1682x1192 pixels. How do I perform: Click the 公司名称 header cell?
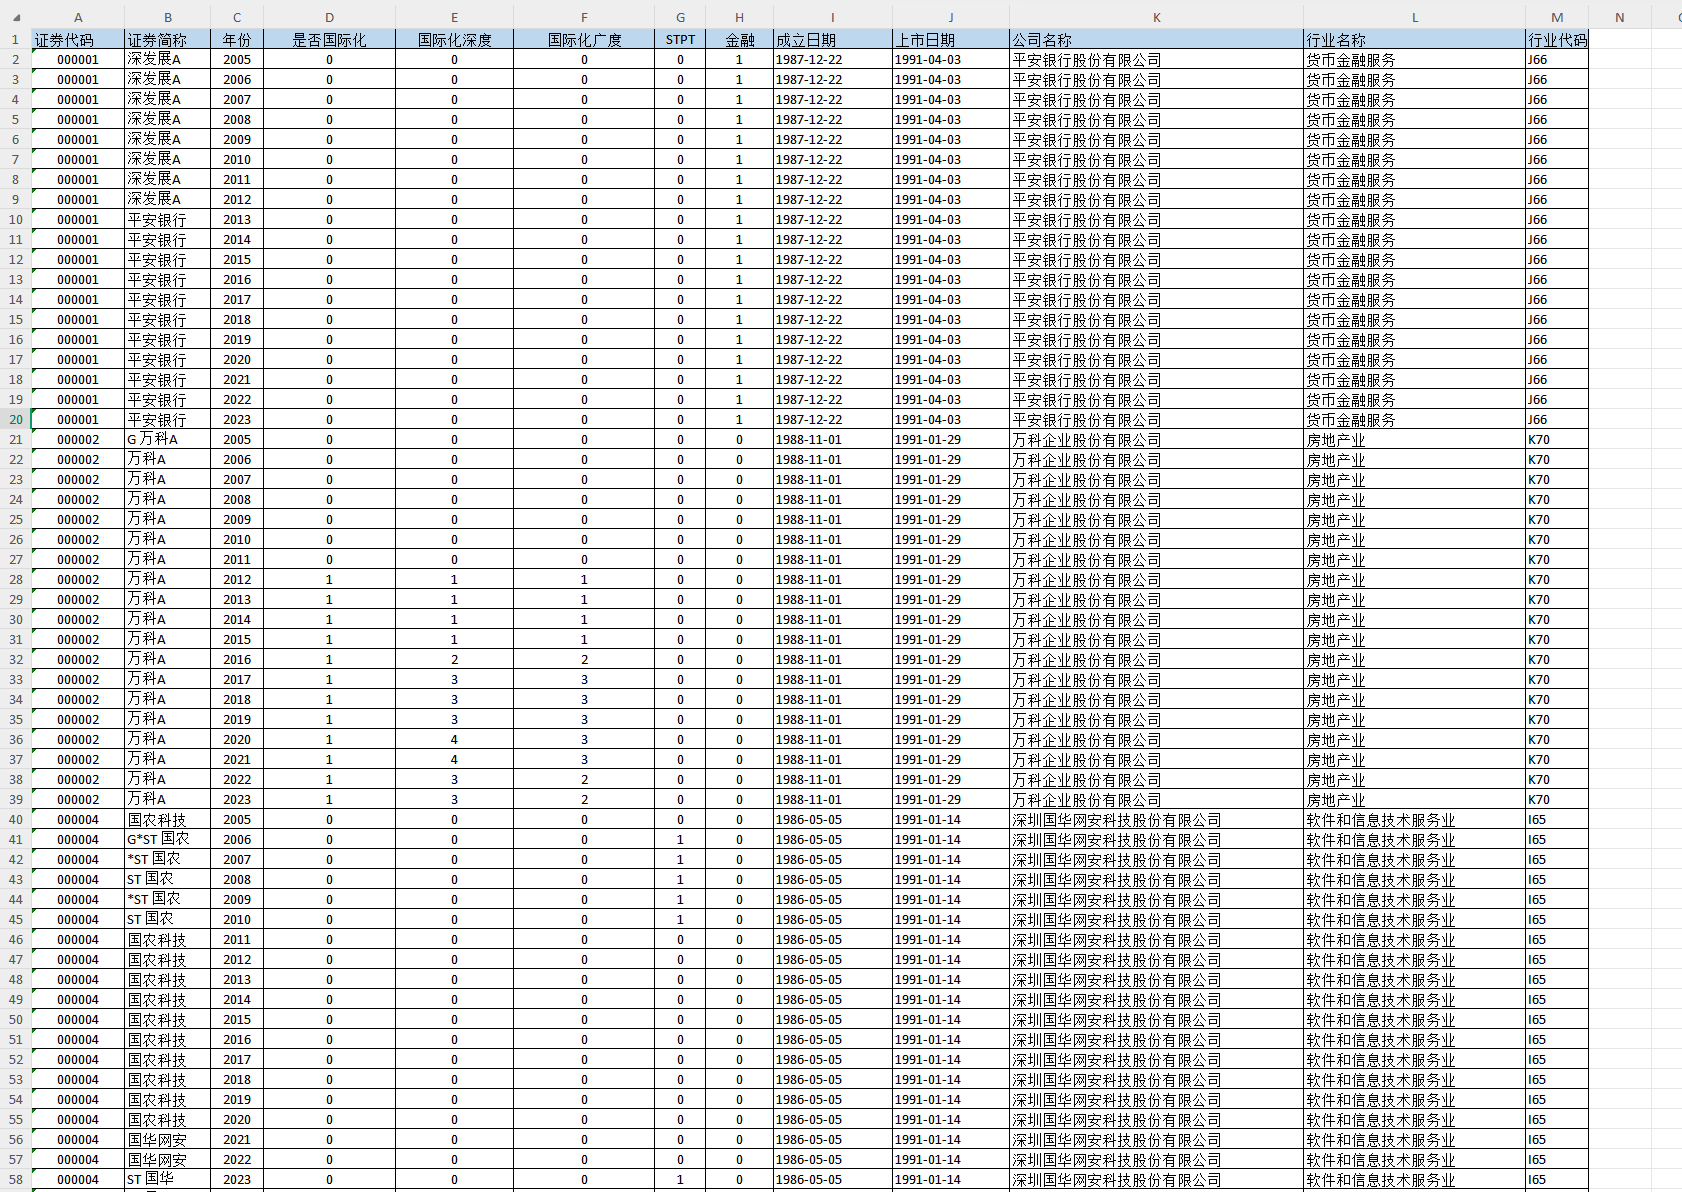pyautogui.click(x=1156, y=40)
